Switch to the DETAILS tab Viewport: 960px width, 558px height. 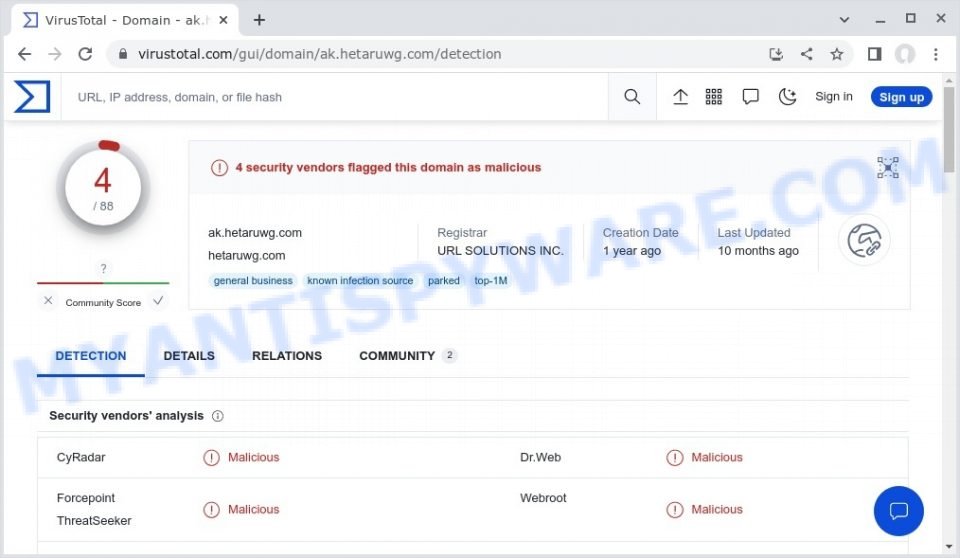point(189,356)
